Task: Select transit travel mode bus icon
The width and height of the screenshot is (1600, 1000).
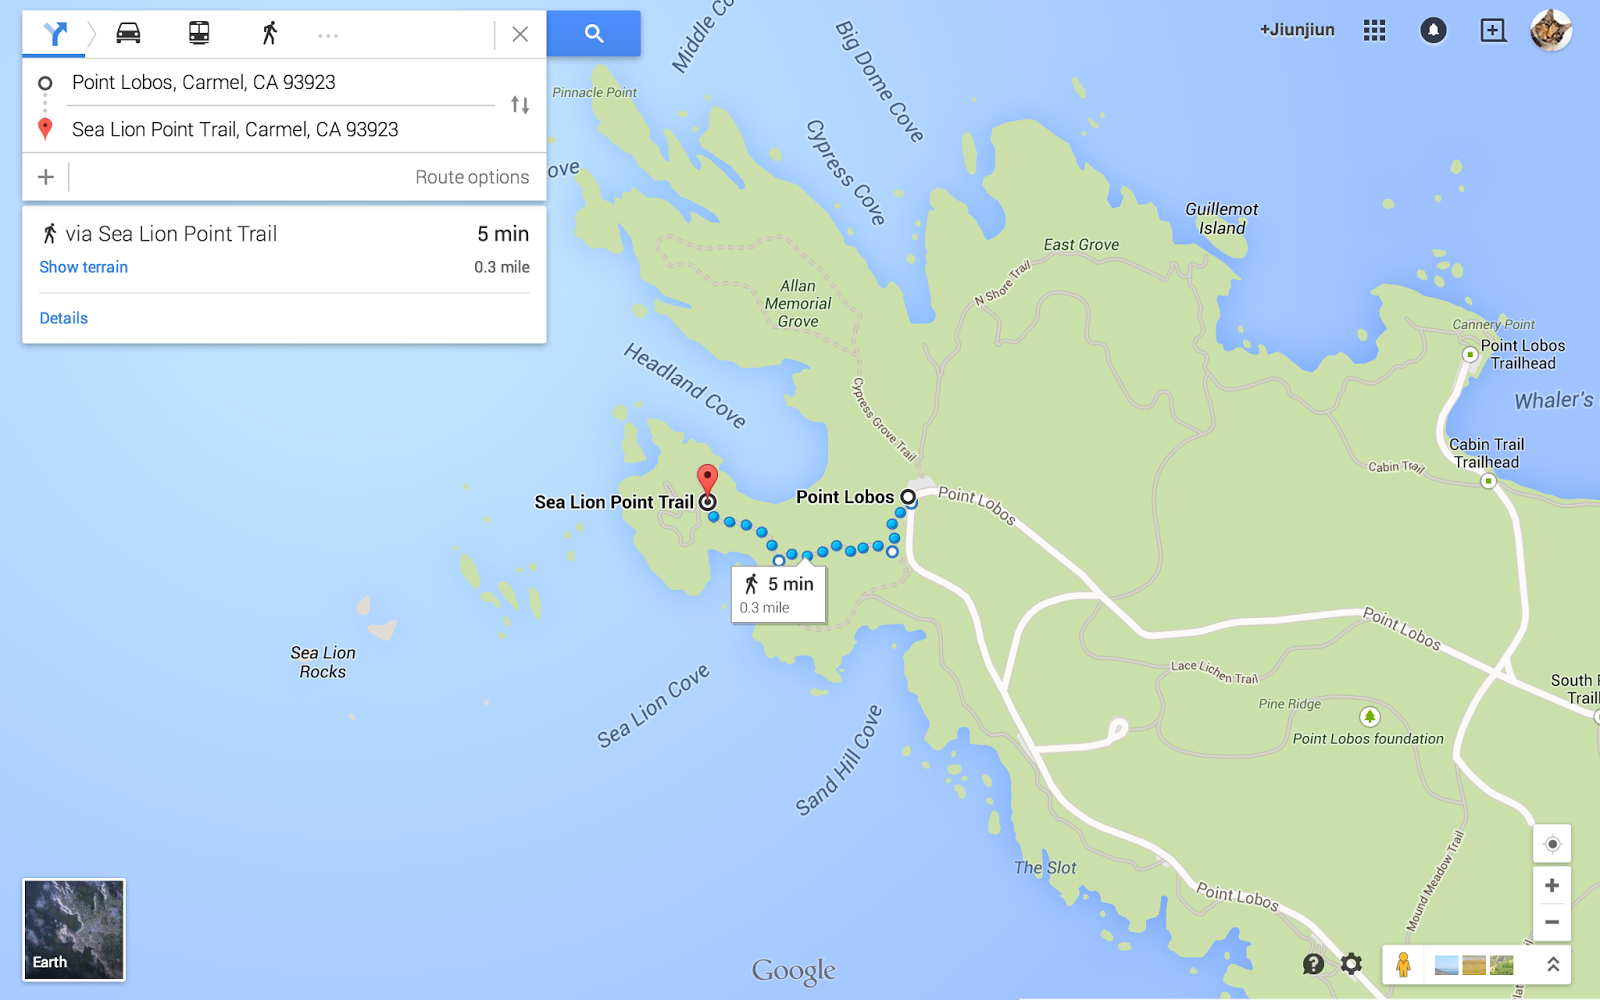Action: (199, 34)
